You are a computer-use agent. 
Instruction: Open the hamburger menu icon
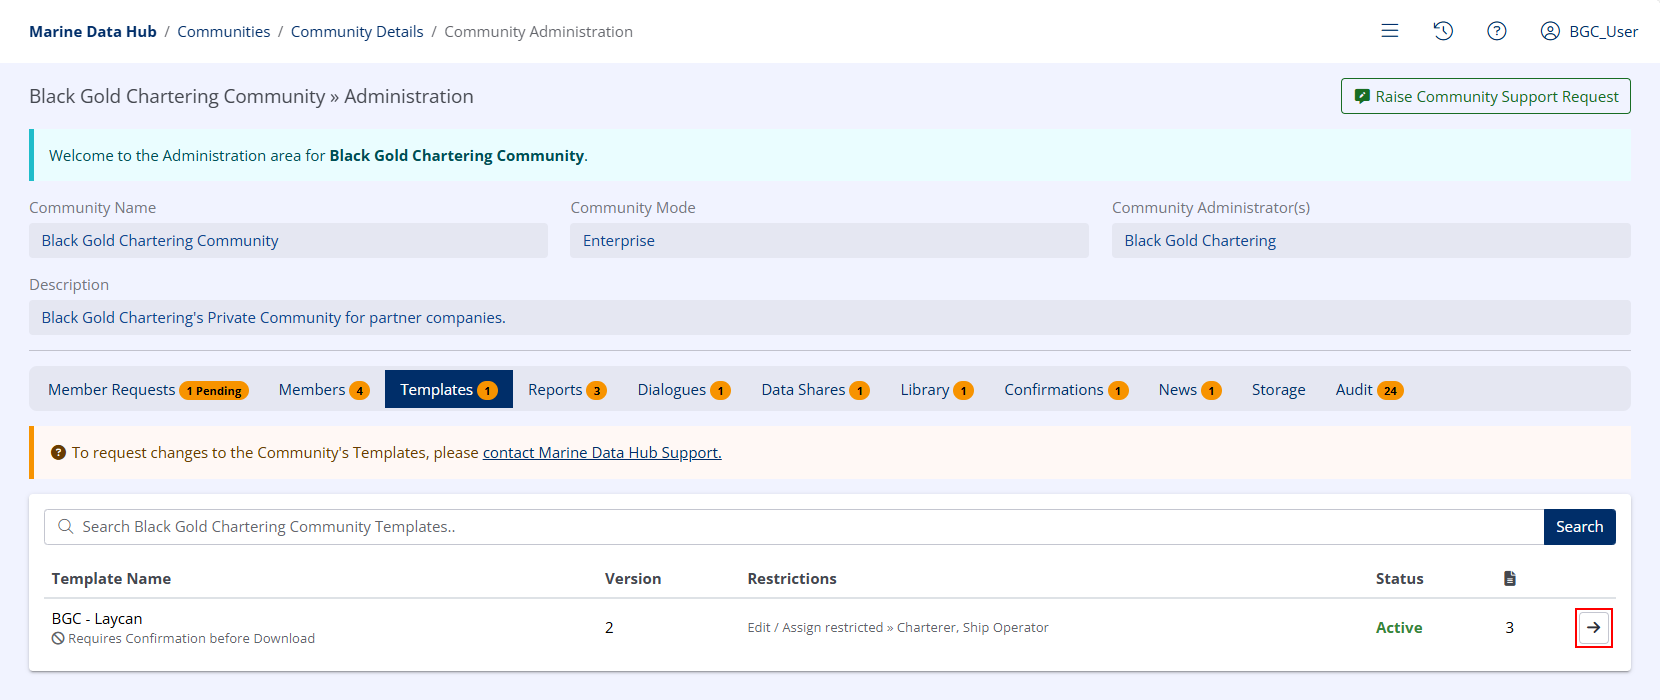tap(1390, 31)
